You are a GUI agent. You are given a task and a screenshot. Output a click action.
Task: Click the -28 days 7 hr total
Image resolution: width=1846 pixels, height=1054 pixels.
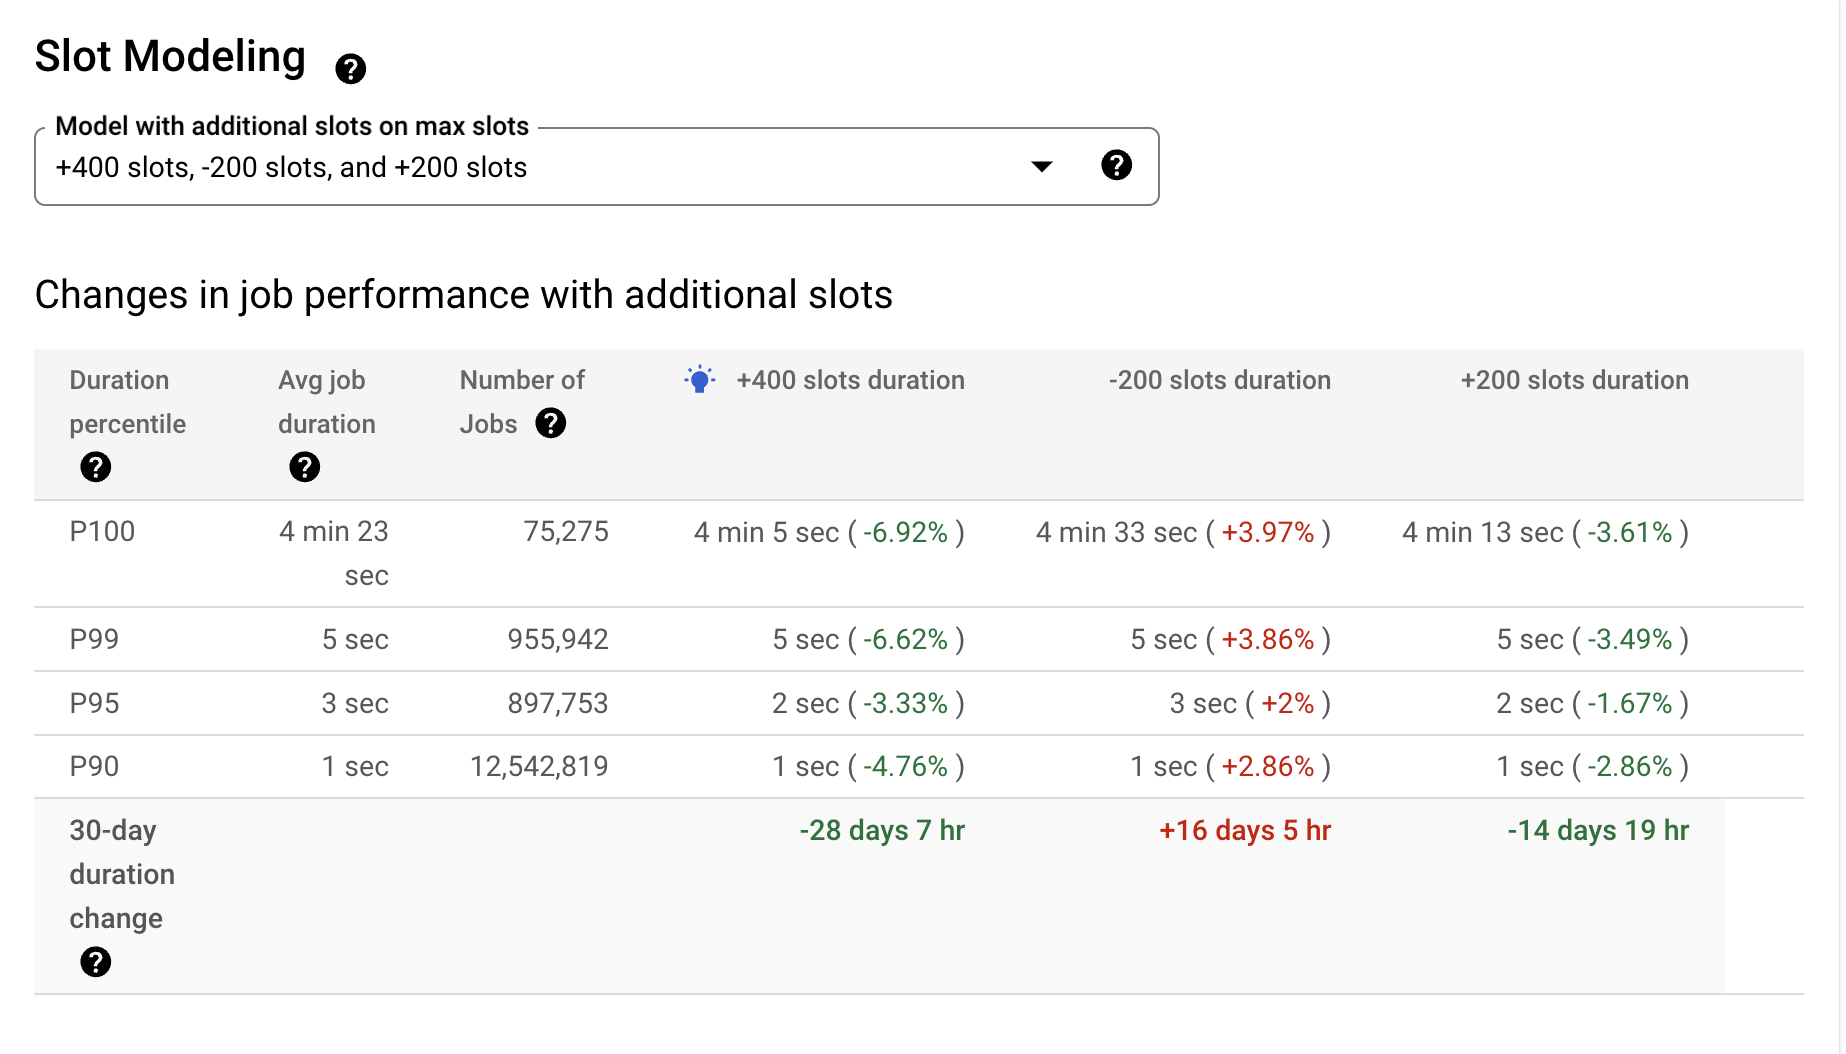pyautogui.click(x=881, y=830)
